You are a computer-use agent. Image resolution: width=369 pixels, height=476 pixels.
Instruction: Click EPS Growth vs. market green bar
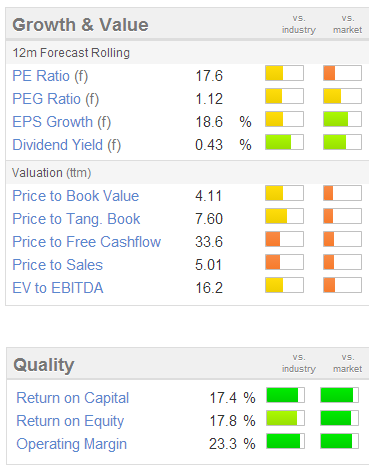coord(342,119)
